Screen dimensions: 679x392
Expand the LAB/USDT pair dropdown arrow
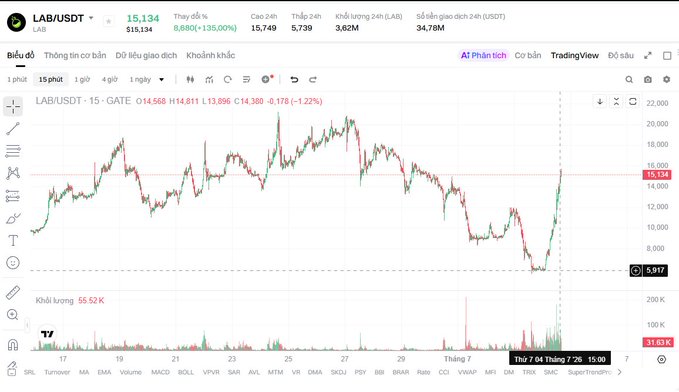pyautogui.click(x=91, y=18)
